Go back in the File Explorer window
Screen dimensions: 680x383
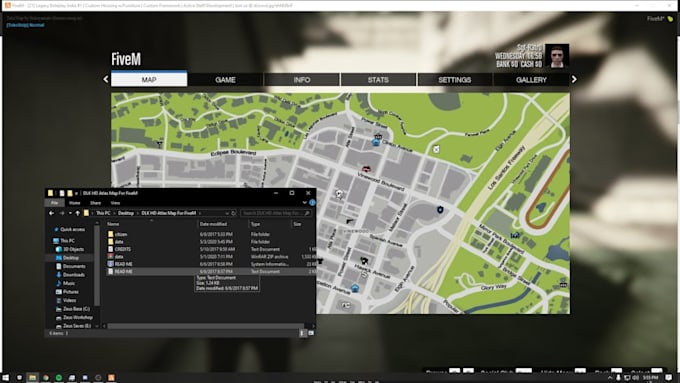coord(52,213)
